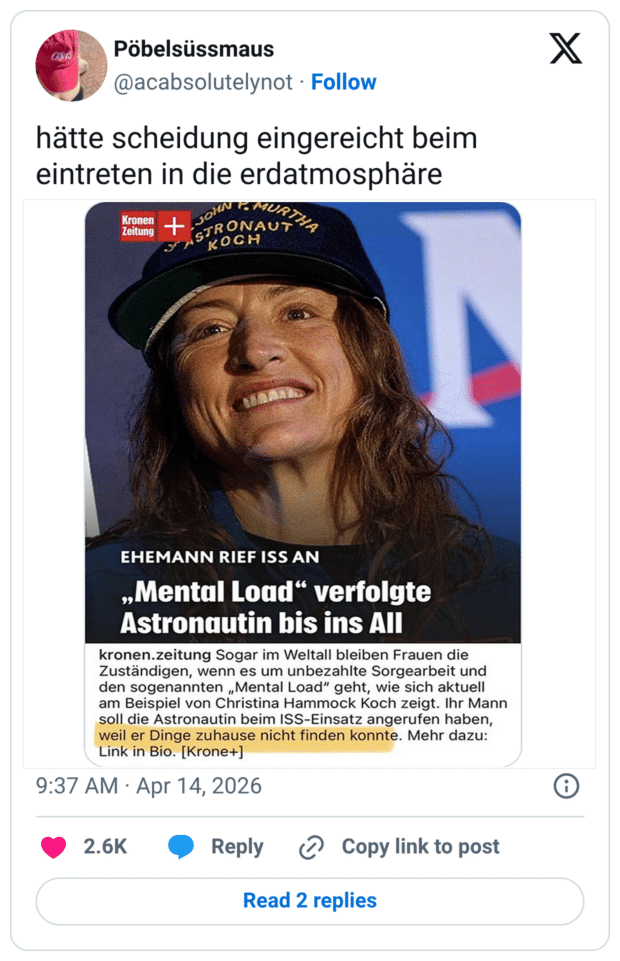Click the Kronen Zeitung logo on the image
Screen dimensions: 620x961
138,226
